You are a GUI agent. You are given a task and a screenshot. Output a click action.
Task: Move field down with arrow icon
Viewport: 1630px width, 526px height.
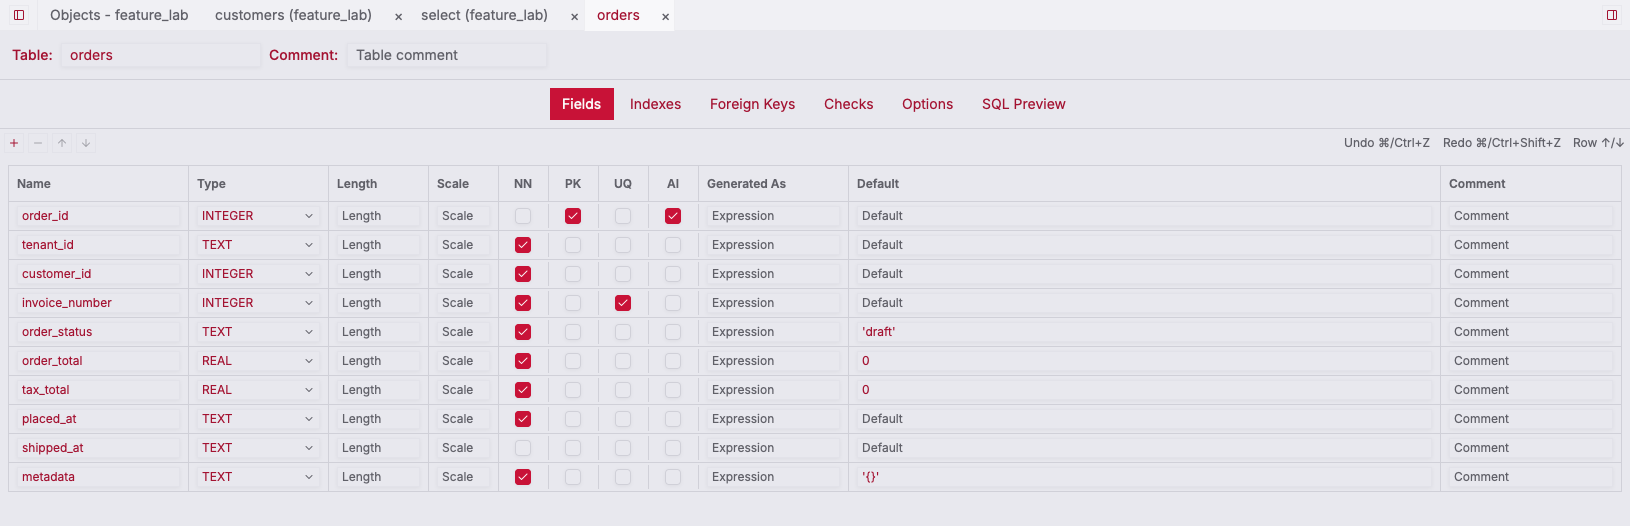[86, 143]
